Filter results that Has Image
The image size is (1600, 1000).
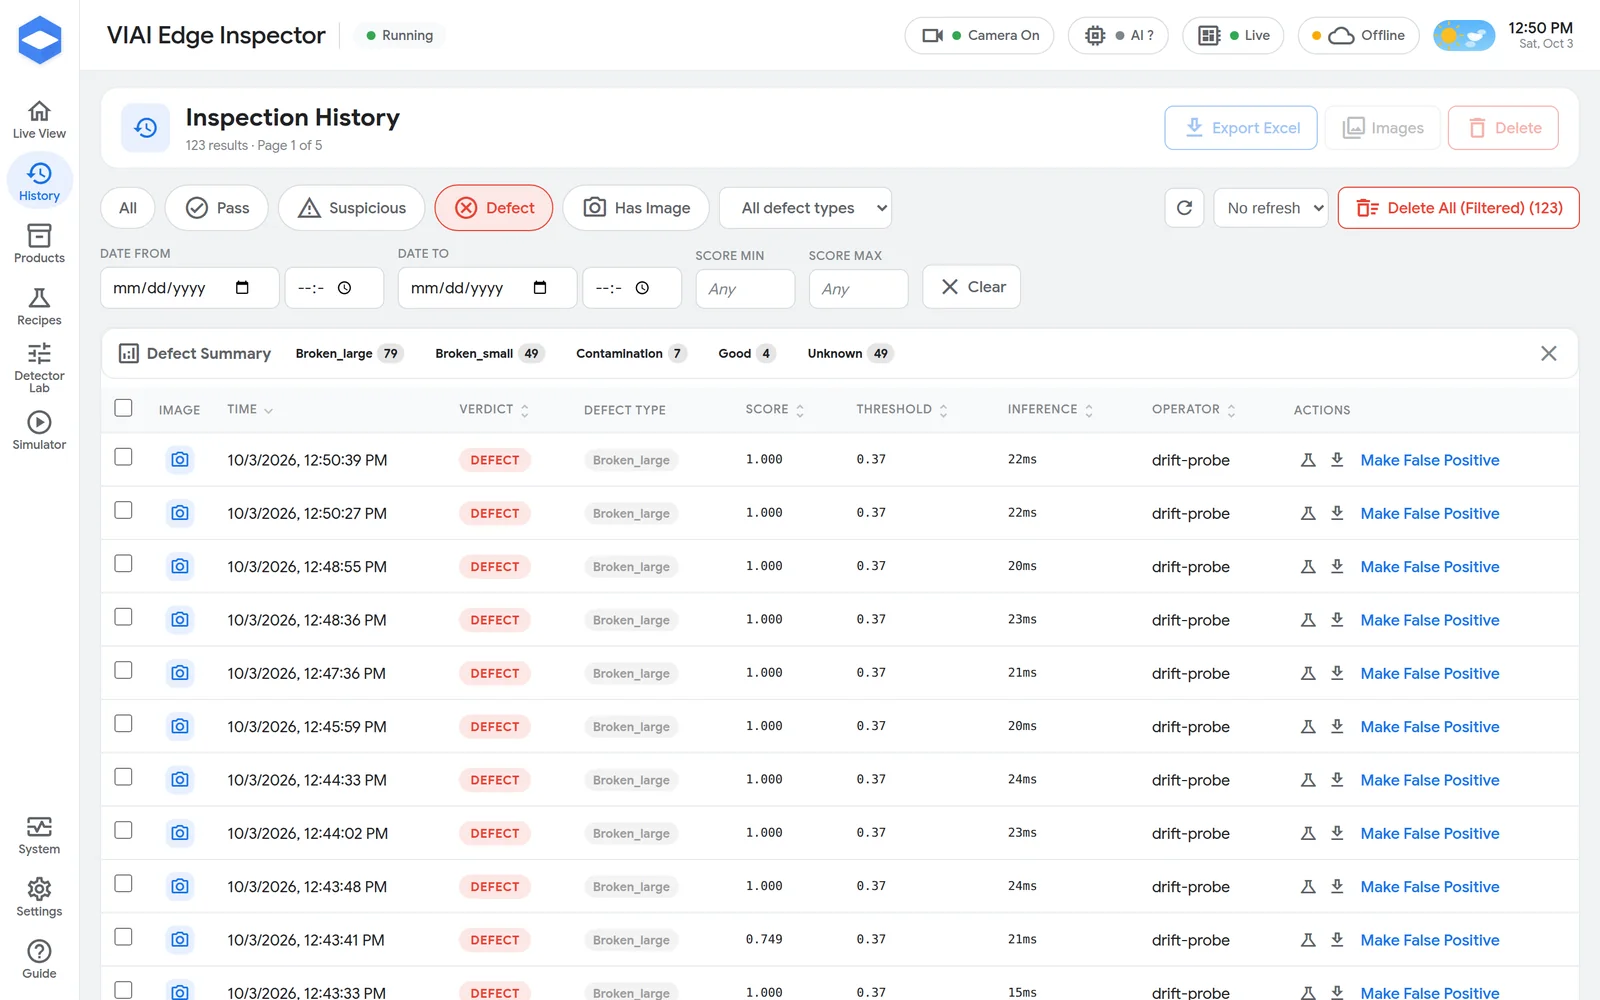coord(636,208)
